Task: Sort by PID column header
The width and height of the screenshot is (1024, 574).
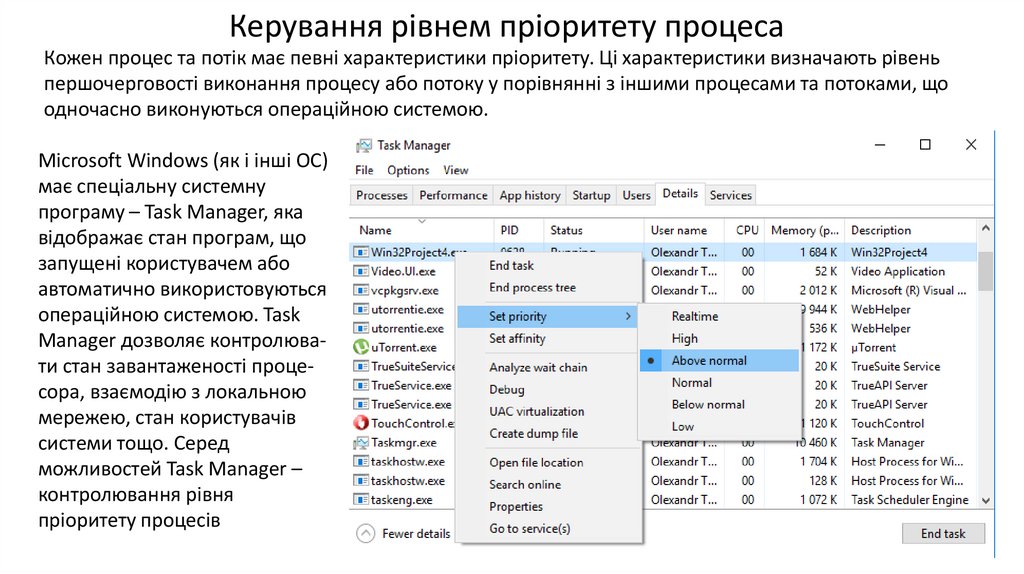Action: click(x=519, y=230)
